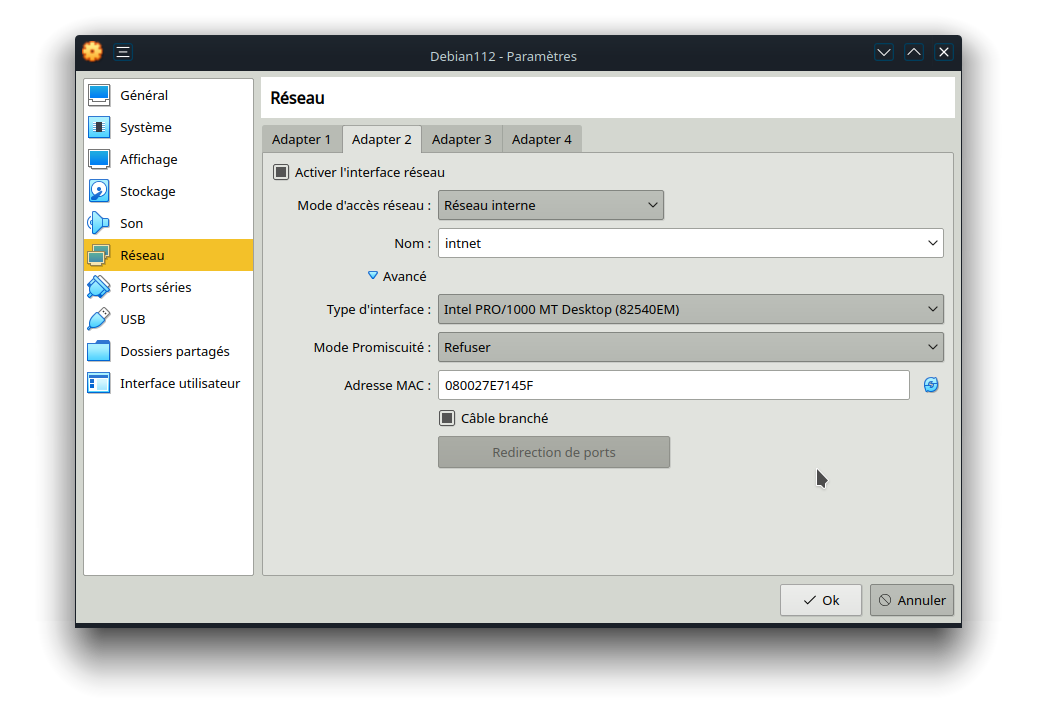Switch to the Adapter 3 tab
This screenshot has width=1037, height=713.
(461, 140)
